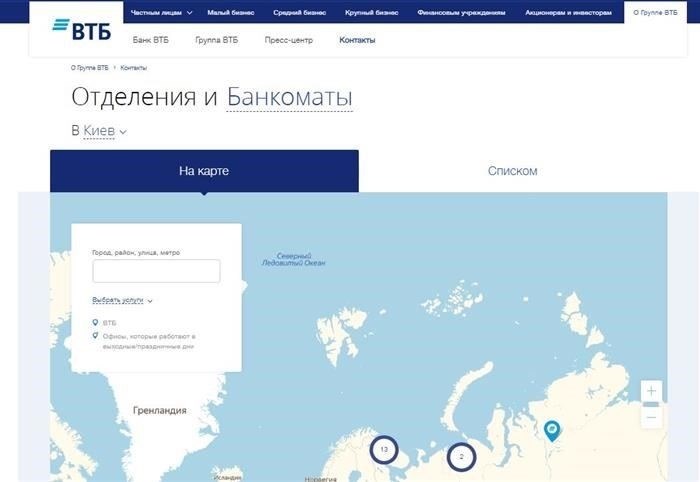Click the Гренландия map label

(x=160, y=410)
